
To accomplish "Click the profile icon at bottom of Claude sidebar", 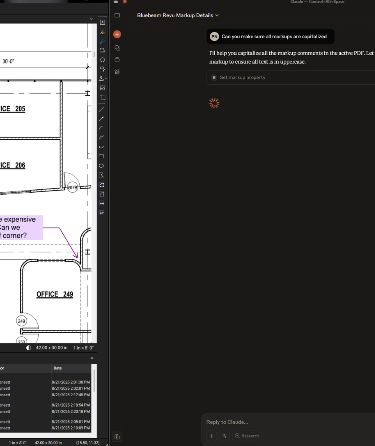I will pos(117,436).
